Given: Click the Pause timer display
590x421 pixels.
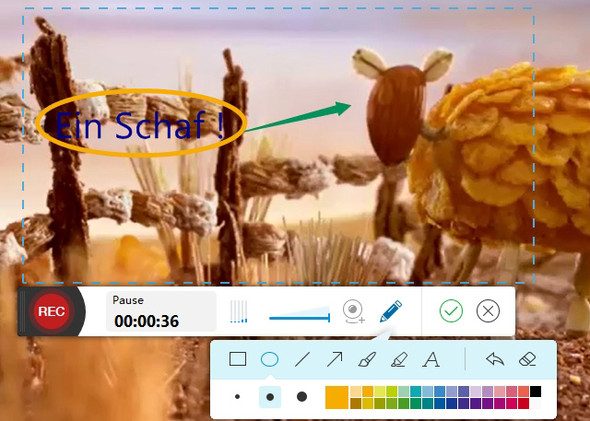Looking at the screenshot, I should click(x=161, y=311).
